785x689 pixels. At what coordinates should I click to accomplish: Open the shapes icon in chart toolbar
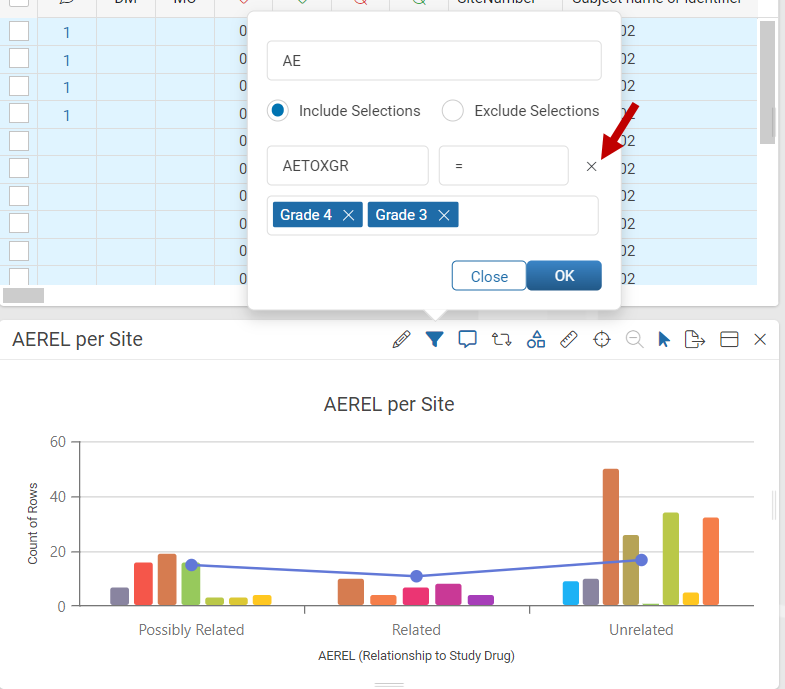click(x=536, y=339)
